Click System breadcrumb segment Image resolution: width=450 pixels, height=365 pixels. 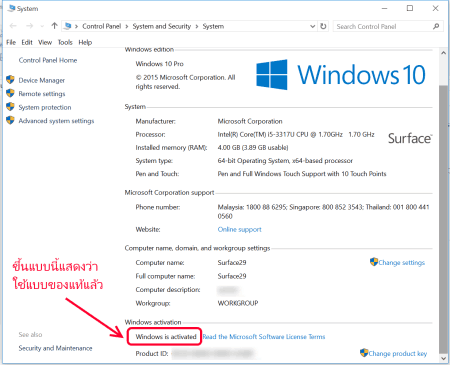[x=213, y=26]
